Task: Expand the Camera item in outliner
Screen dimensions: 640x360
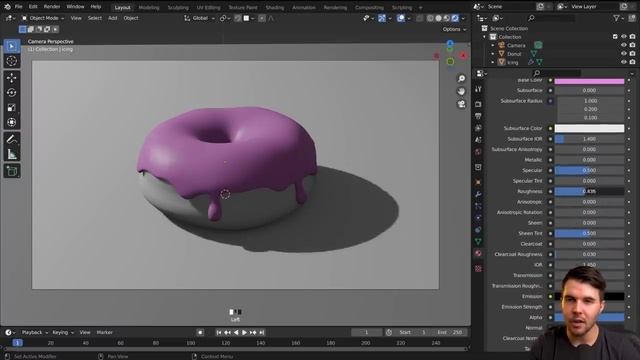Action: tap(493, 45)
